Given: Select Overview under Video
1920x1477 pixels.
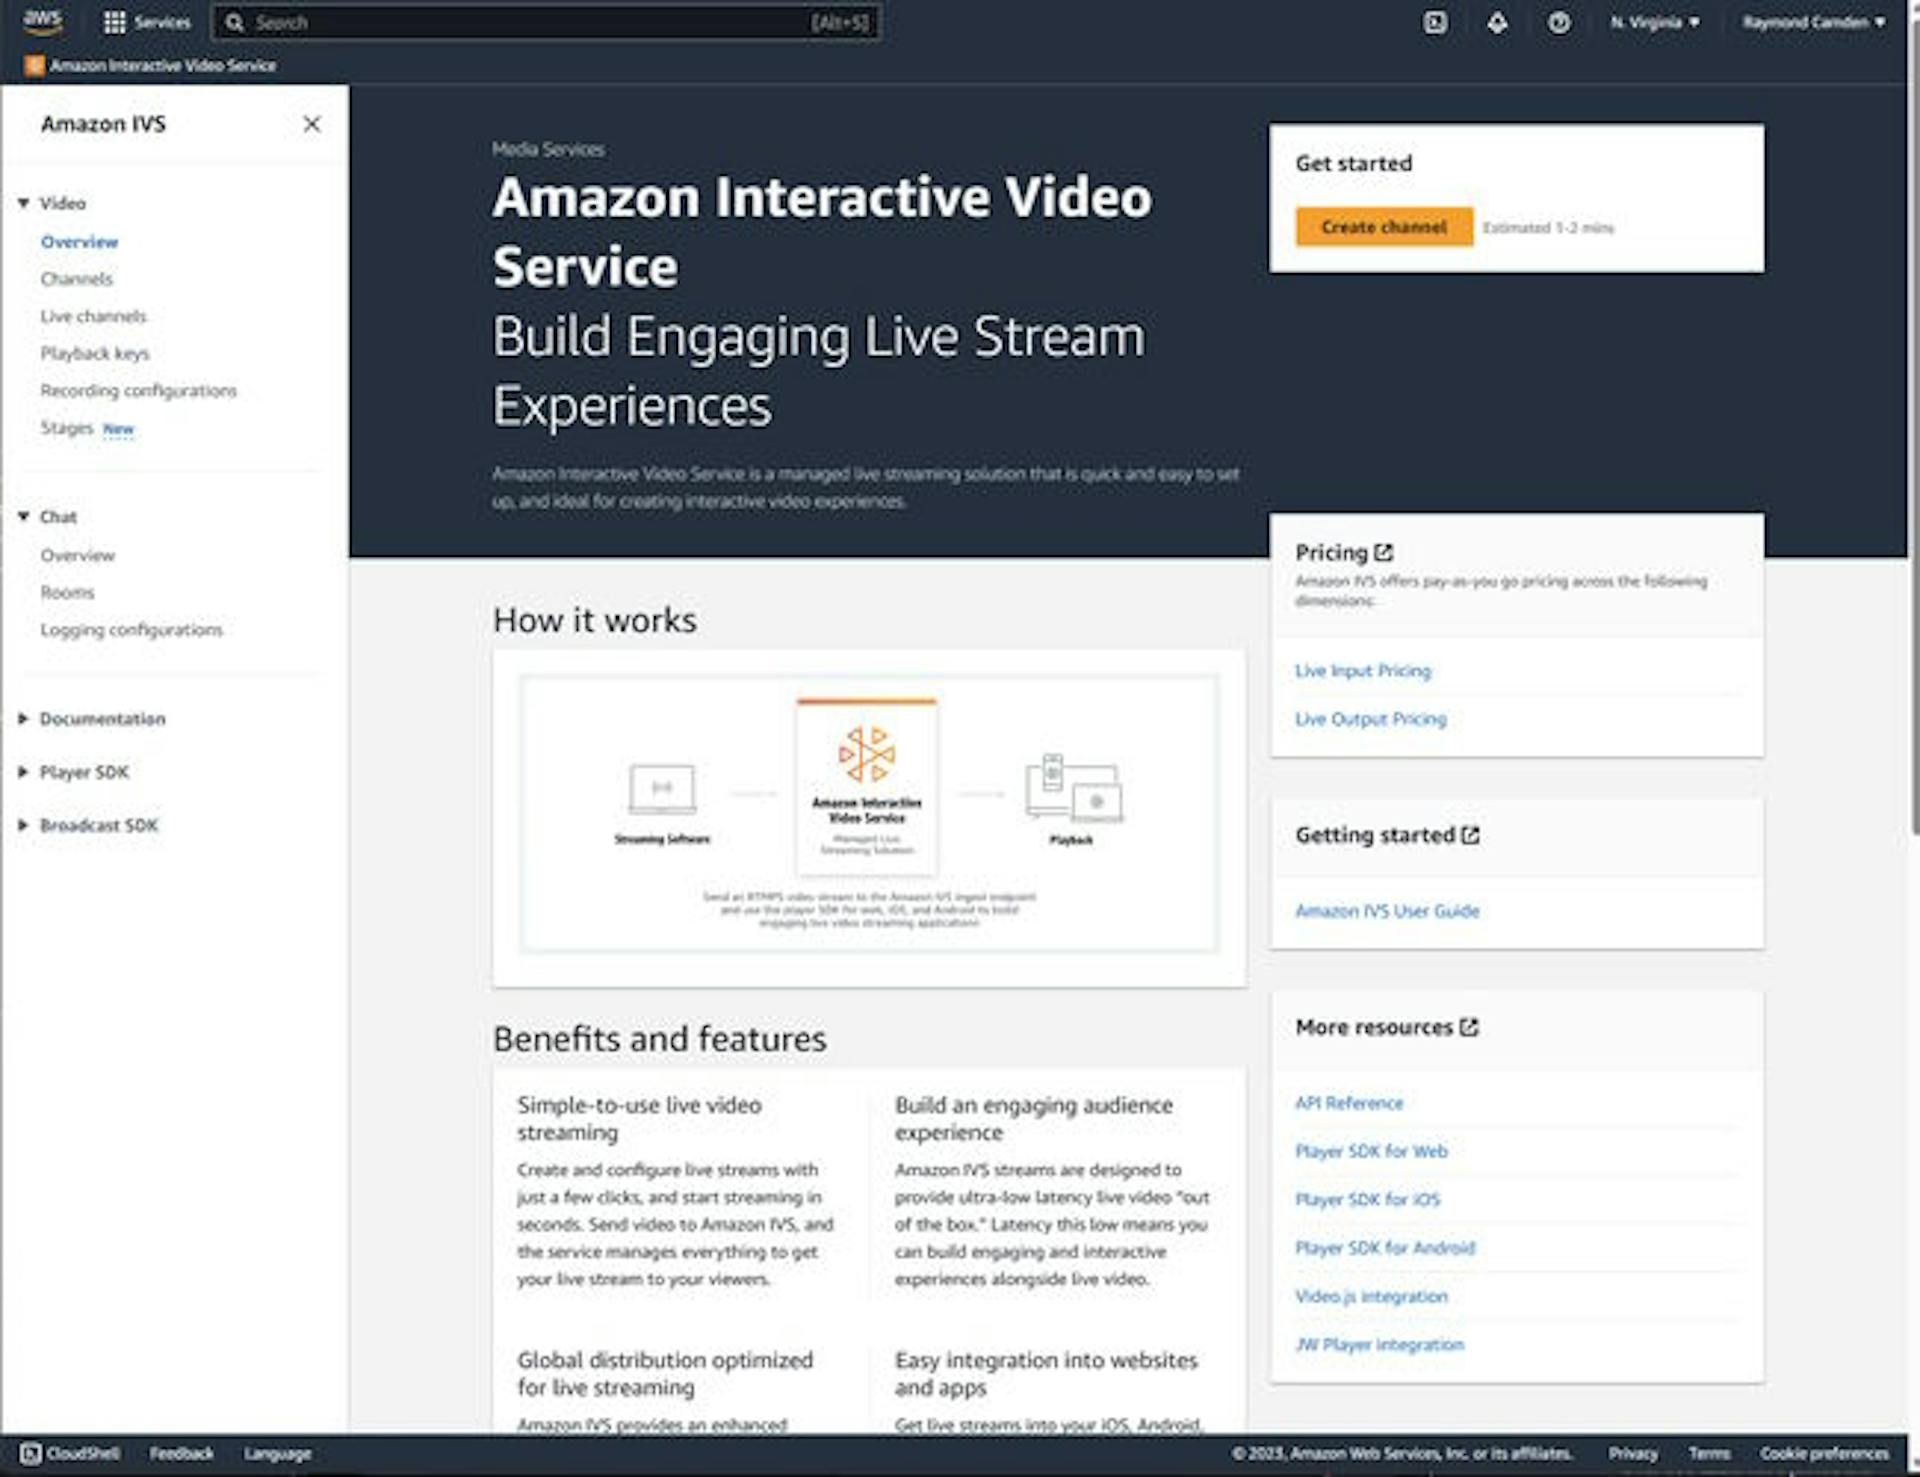Looking at the screenshot, I should pyautogui.click(x=79, y=242).
